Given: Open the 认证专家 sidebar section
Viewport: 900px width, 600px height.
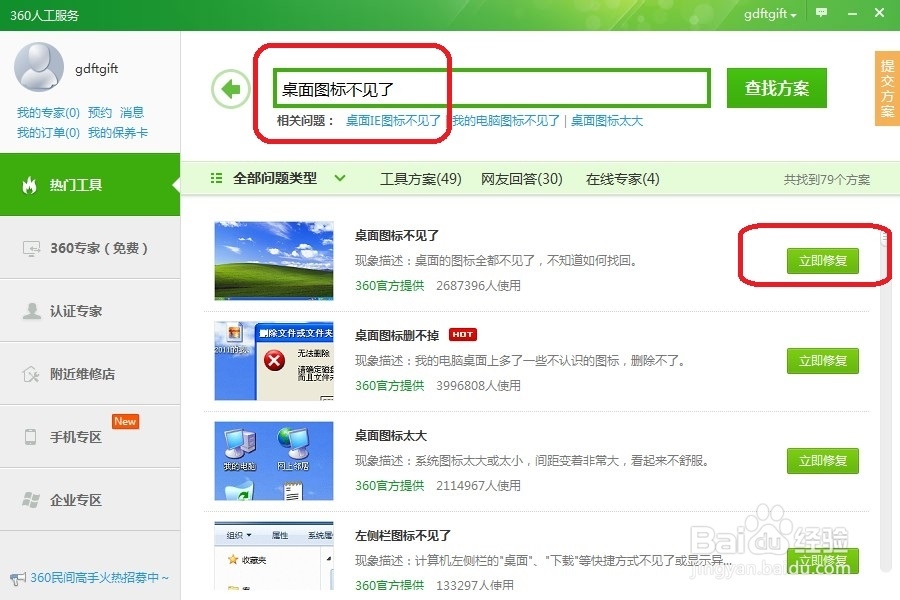Looking at the screenshot, I should point(90,311).
